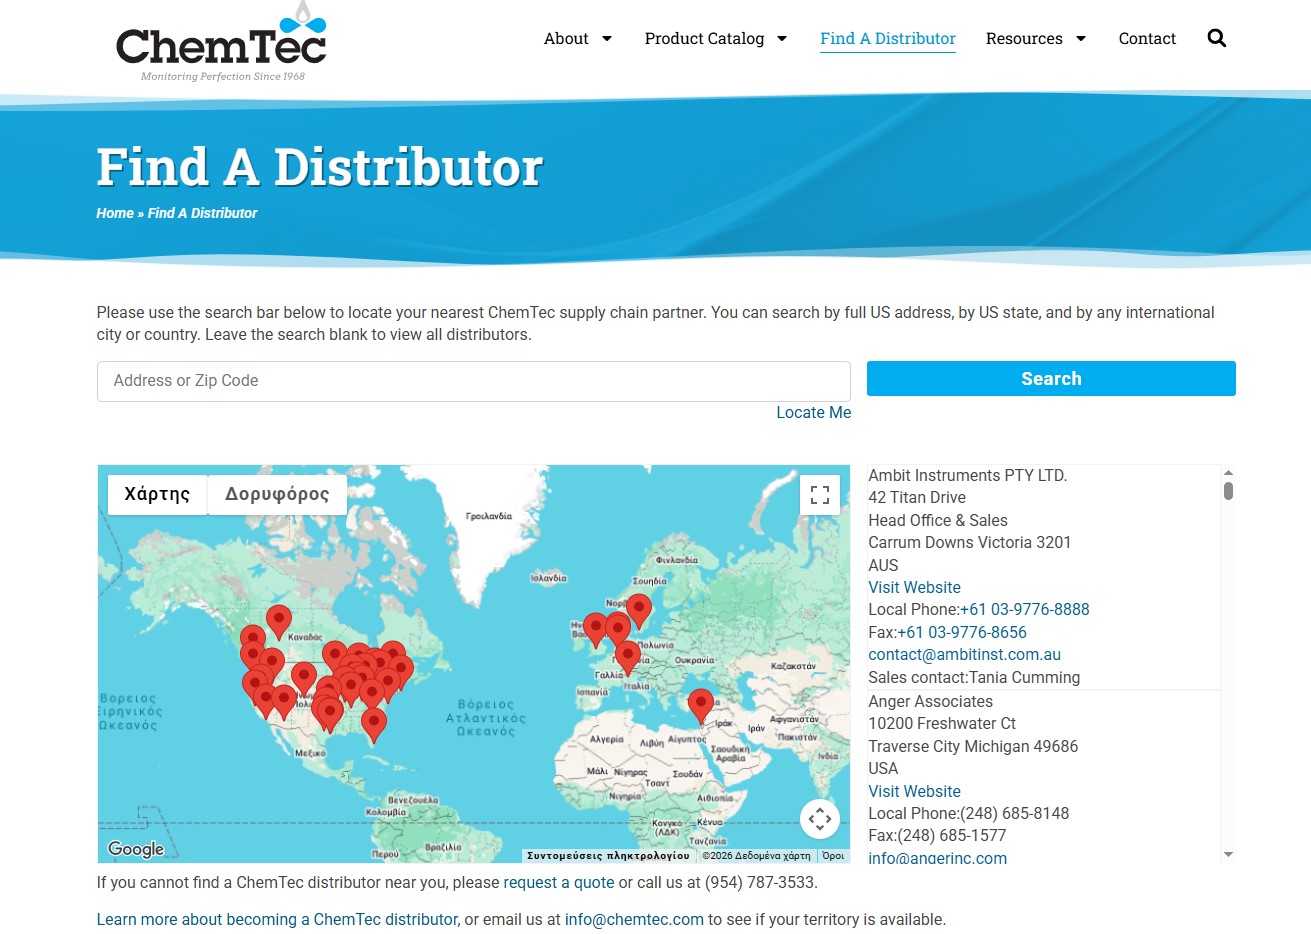This screenshot has width=1311, height=934.
Task: Expand the Product Catalog dropdown arrow
Action: (782, 39)
